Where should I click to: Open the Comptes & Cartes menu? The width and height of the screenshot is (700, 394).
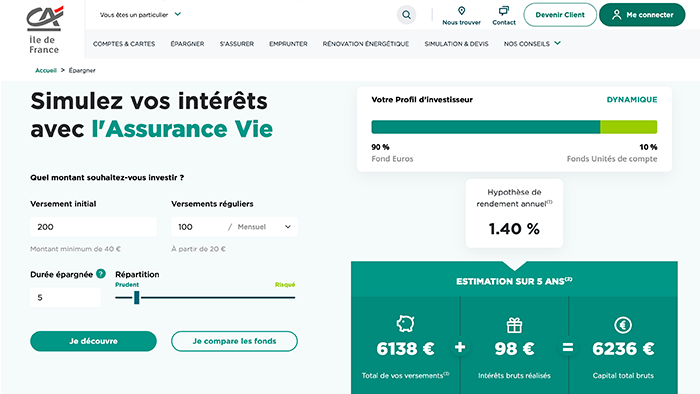[124, 44]
